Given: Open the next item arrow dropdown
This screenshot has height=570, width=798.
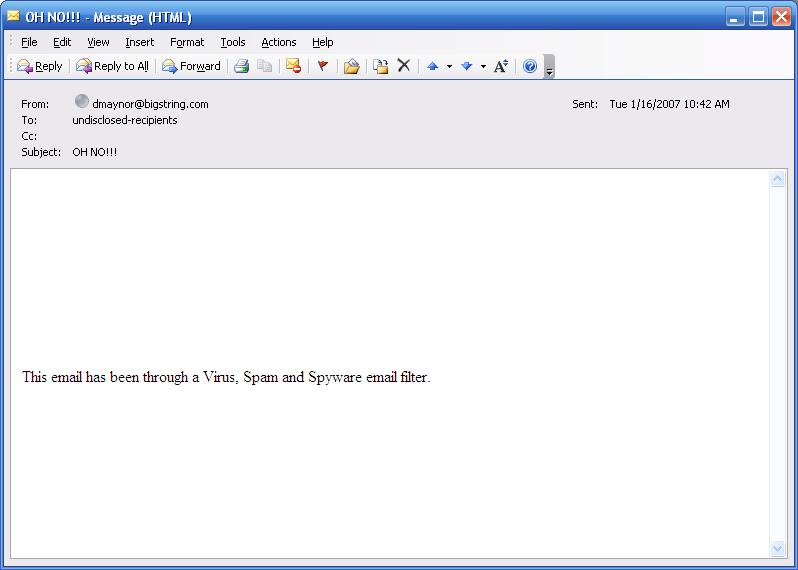Looking at the screenshot, I should tap(483, 67).
